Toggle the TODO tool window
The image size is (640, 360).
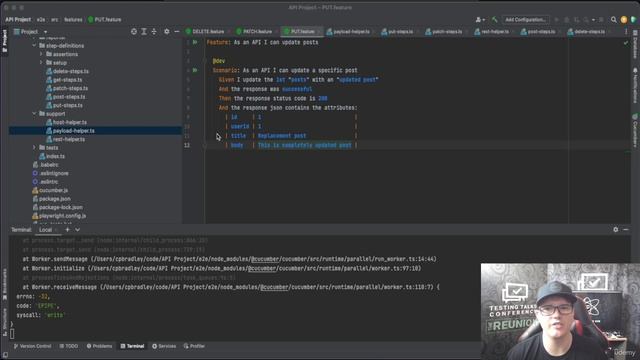(69, 346)
